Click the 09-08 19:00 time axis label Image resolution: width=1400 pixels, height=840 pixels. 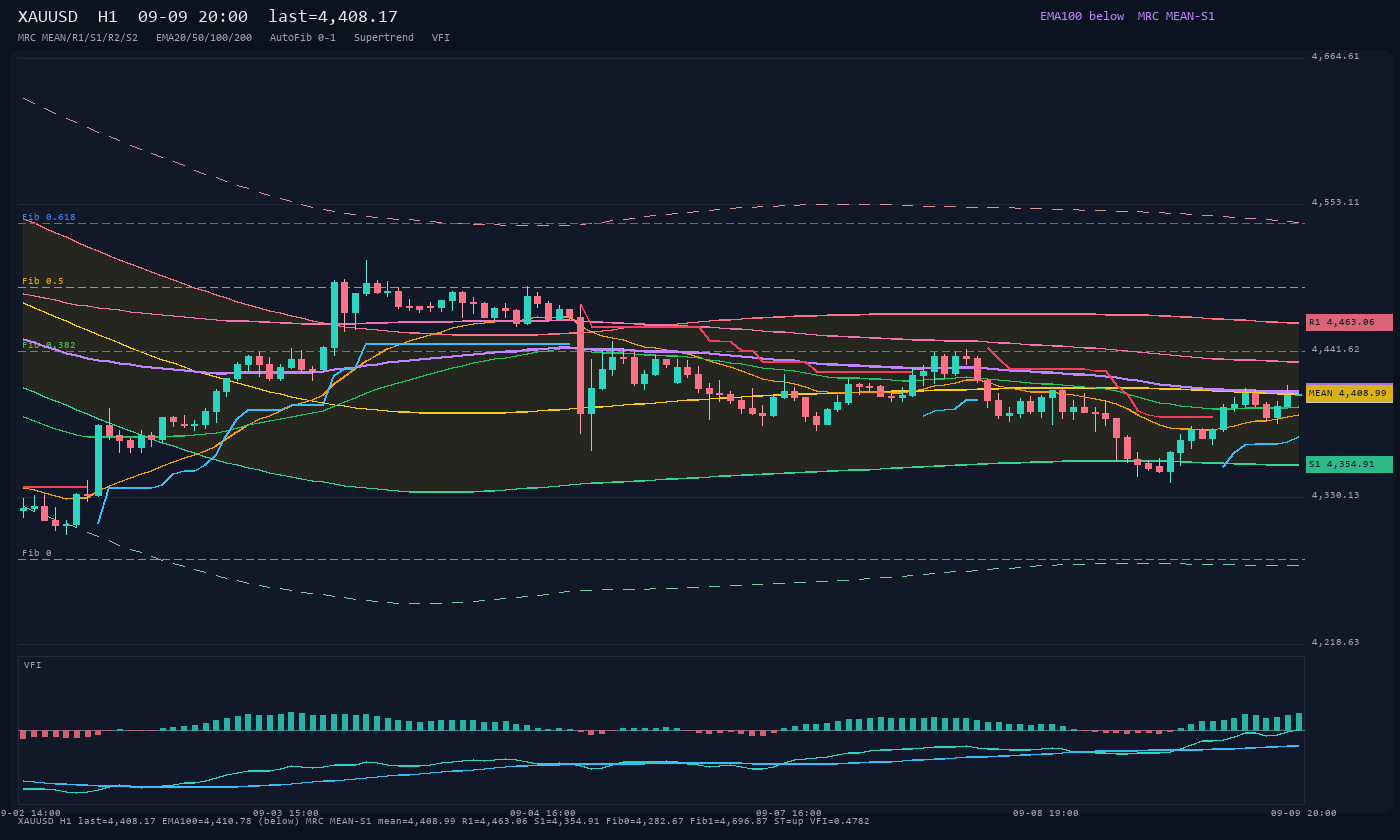pyautogui.click(x=1046, y=813)
